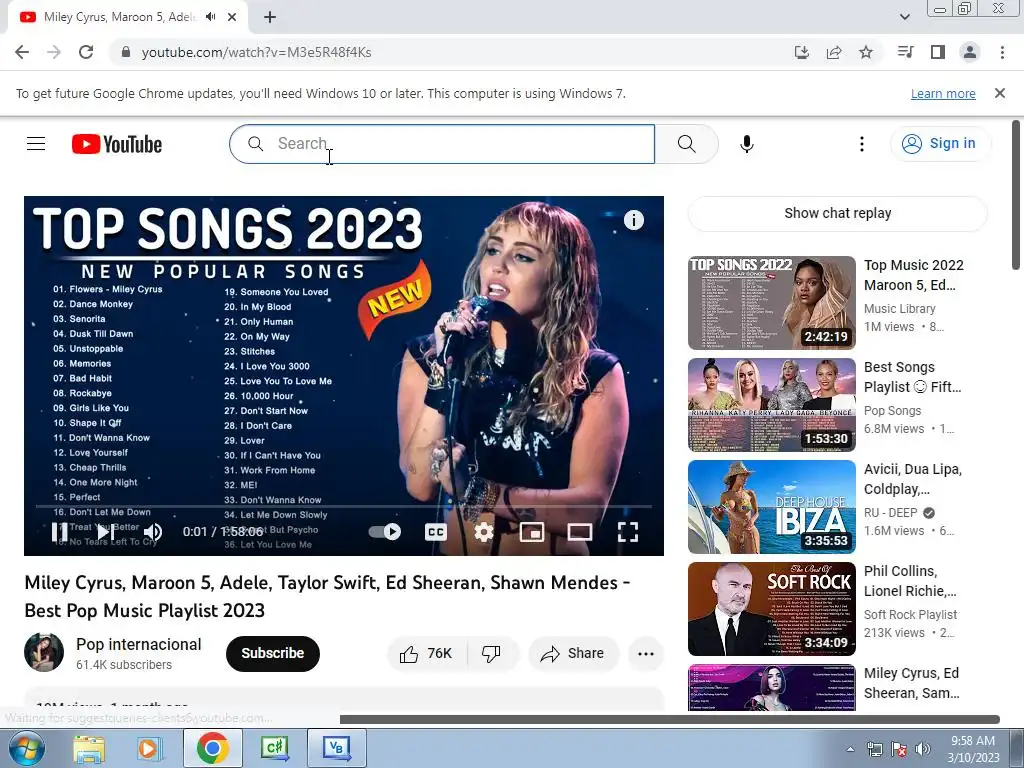Show chat replay

coord(837,214)
